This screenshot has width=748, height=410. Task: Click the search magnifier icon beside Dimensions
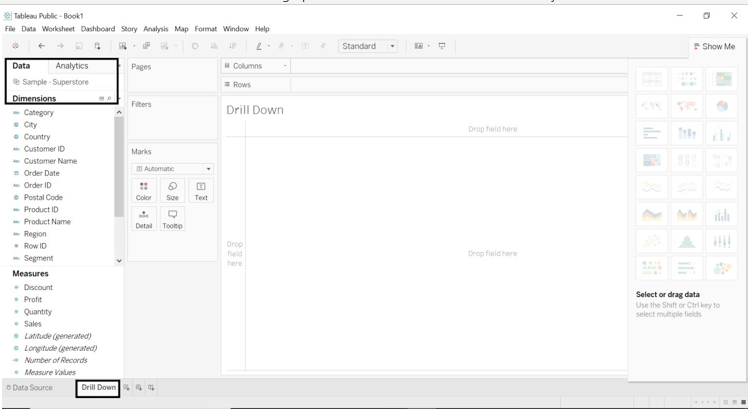click(109, 98)
